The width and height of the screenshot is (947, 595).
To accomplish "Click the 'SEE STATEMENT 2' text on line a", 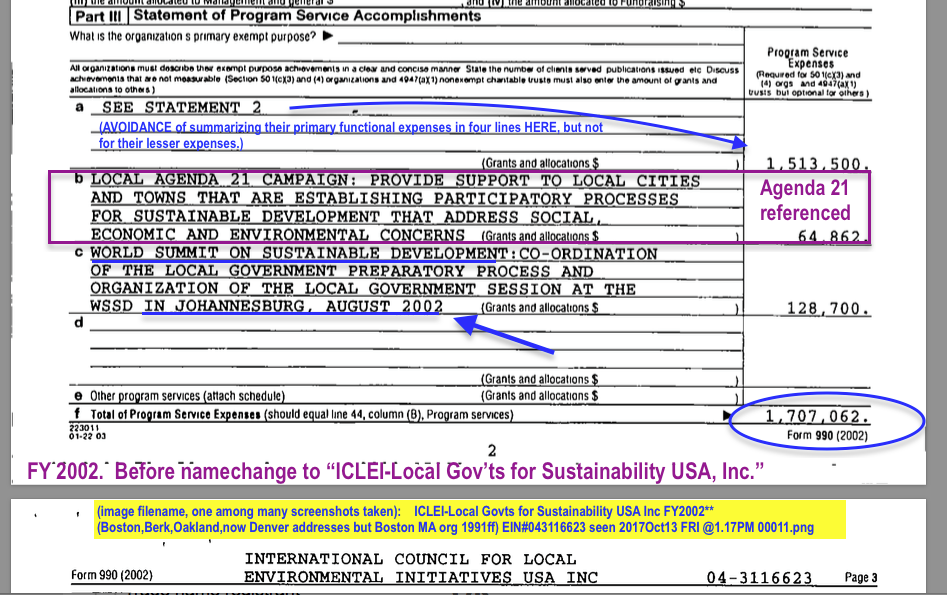I will (181, 108).
